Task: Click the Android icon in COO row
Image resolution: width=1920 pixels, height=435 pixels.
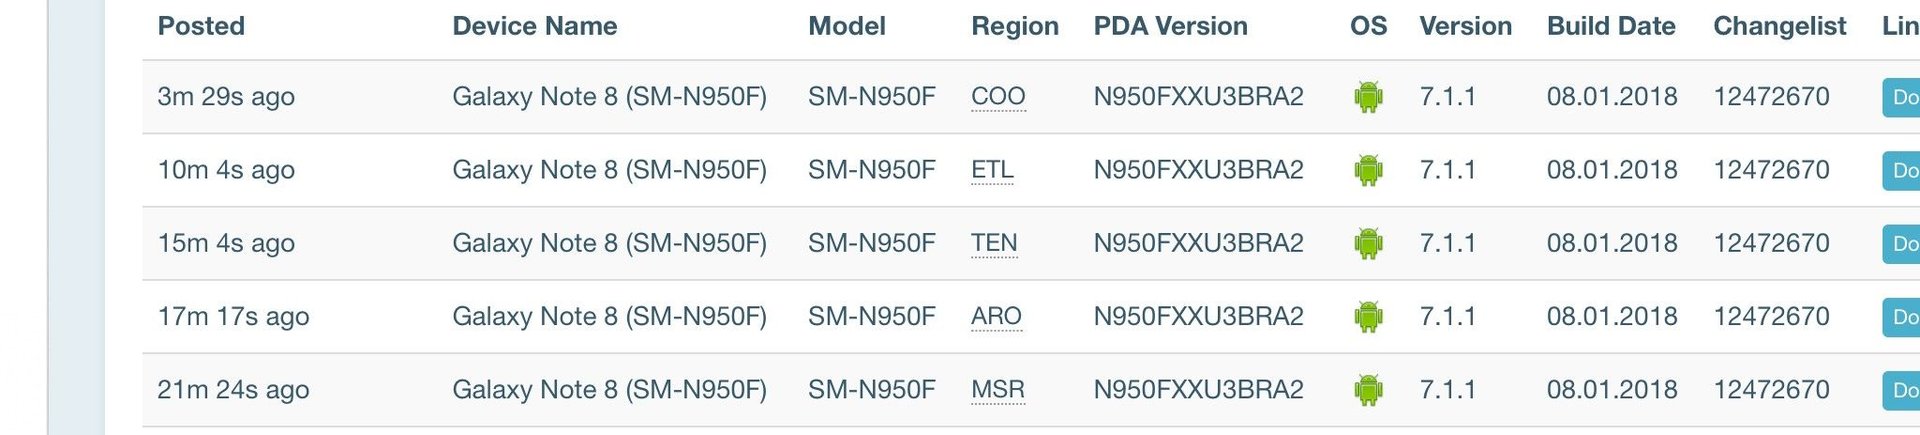Action: coord(1368,97)
